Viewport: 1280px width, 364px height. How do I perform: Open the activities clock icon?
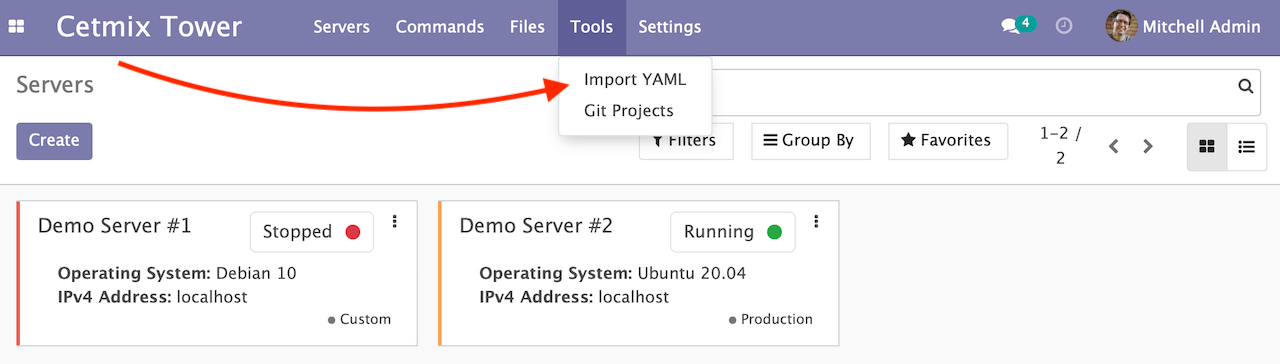(1064, 27)
